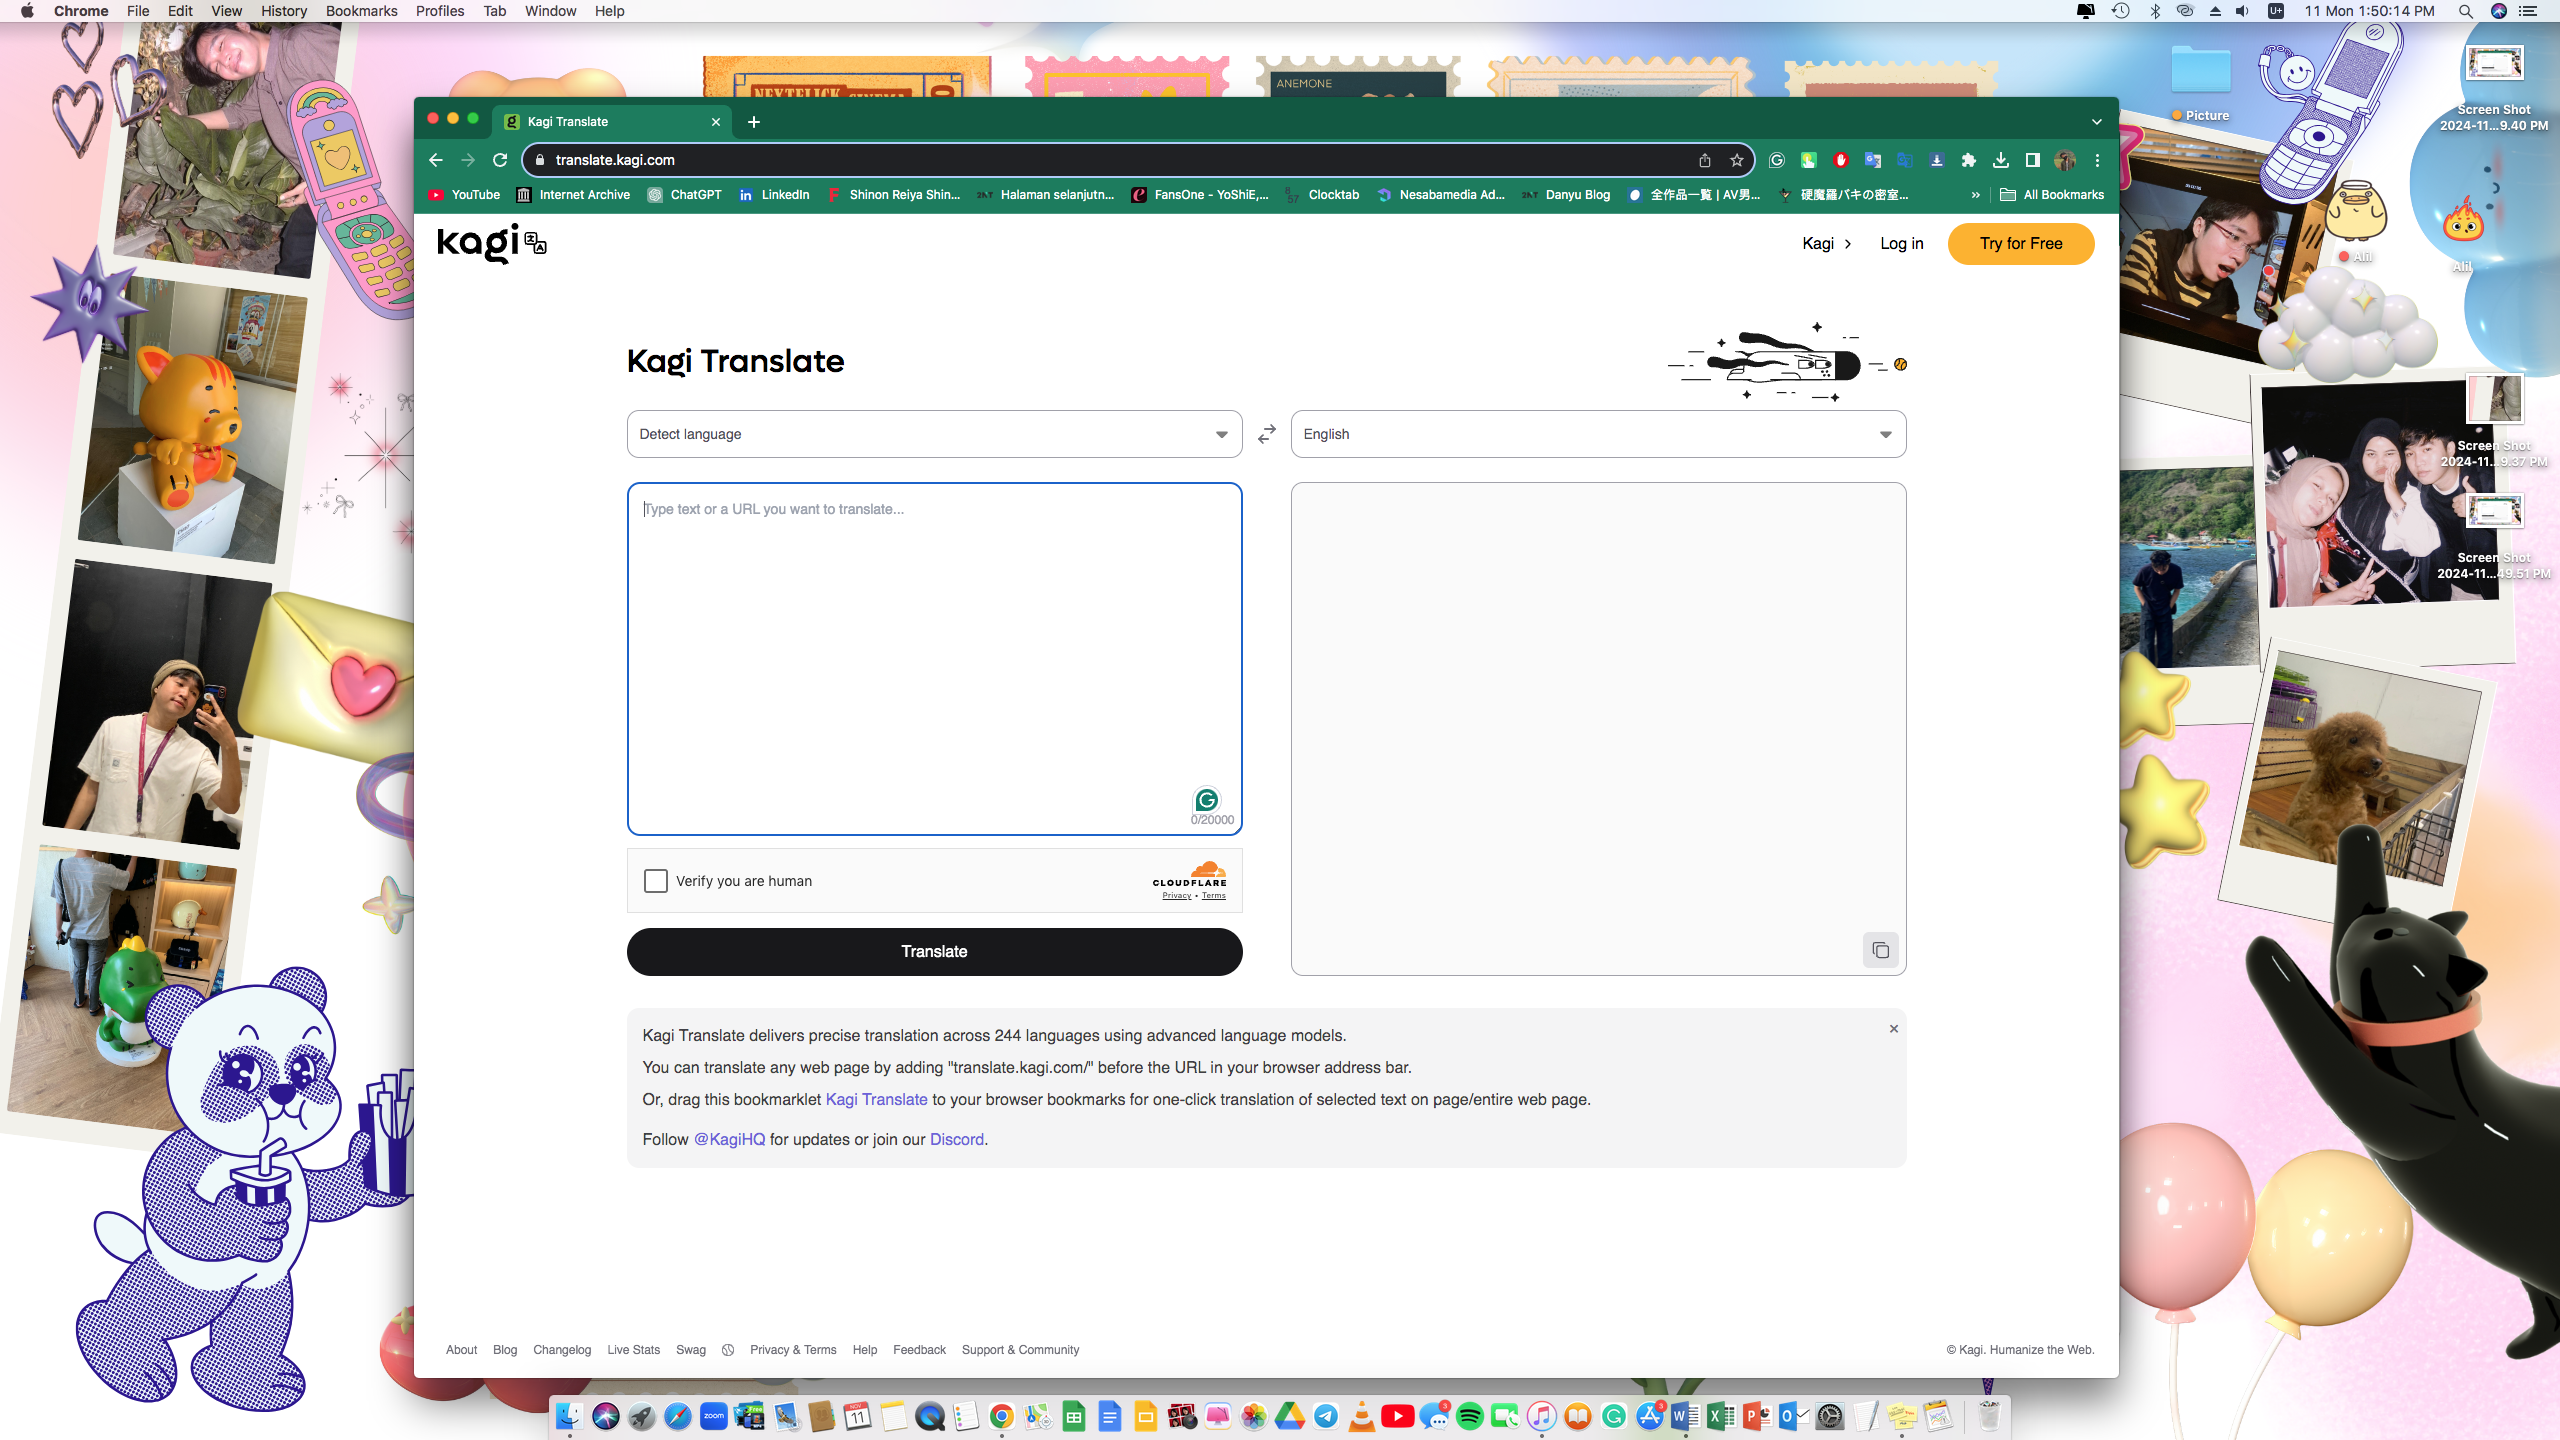Open the Cloudflare Privacy link
This screenshot has height=1440, width=2560.
point(1176,896)
